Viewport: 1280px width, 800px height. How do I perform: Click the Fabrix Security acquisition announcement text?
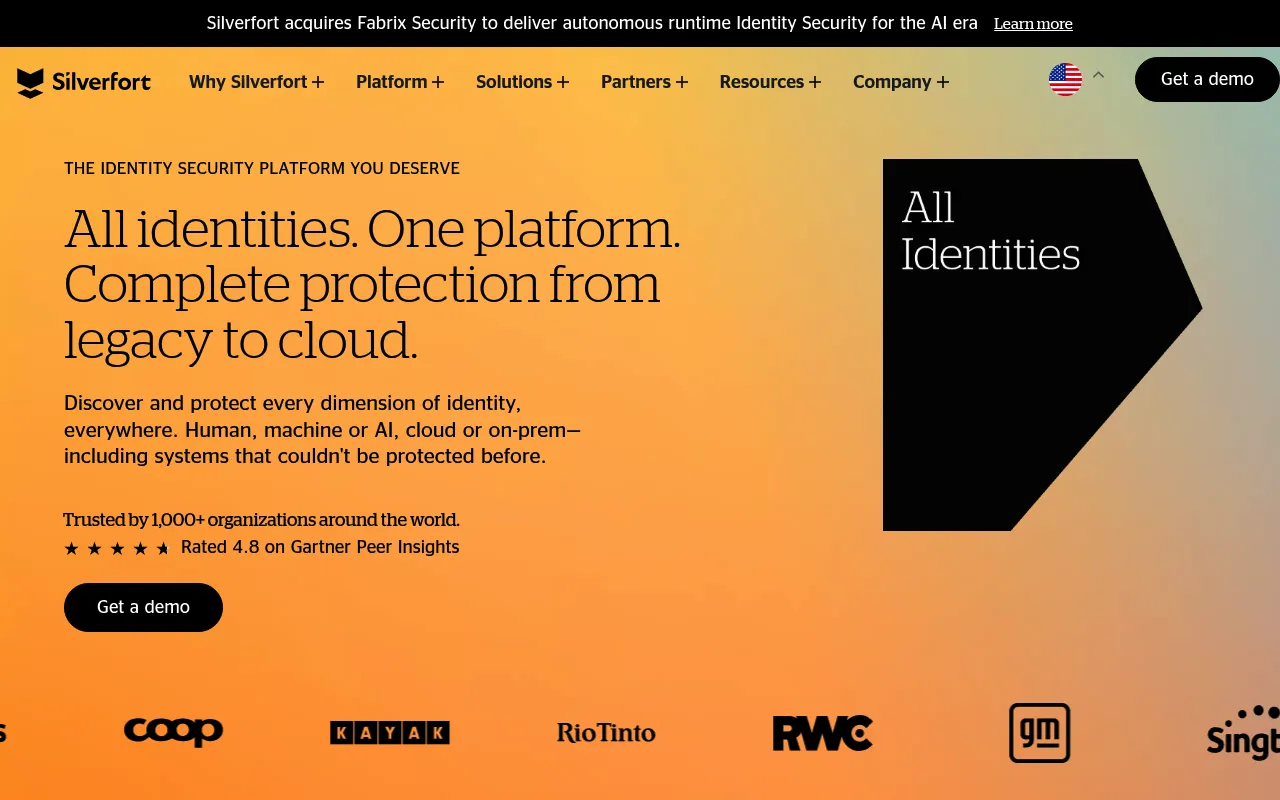click(x=592, y=23)
